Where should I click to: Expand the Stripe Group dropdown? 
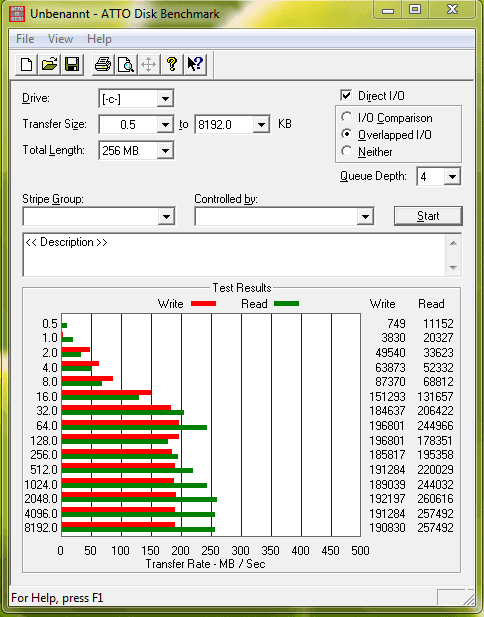click(166, 216)
